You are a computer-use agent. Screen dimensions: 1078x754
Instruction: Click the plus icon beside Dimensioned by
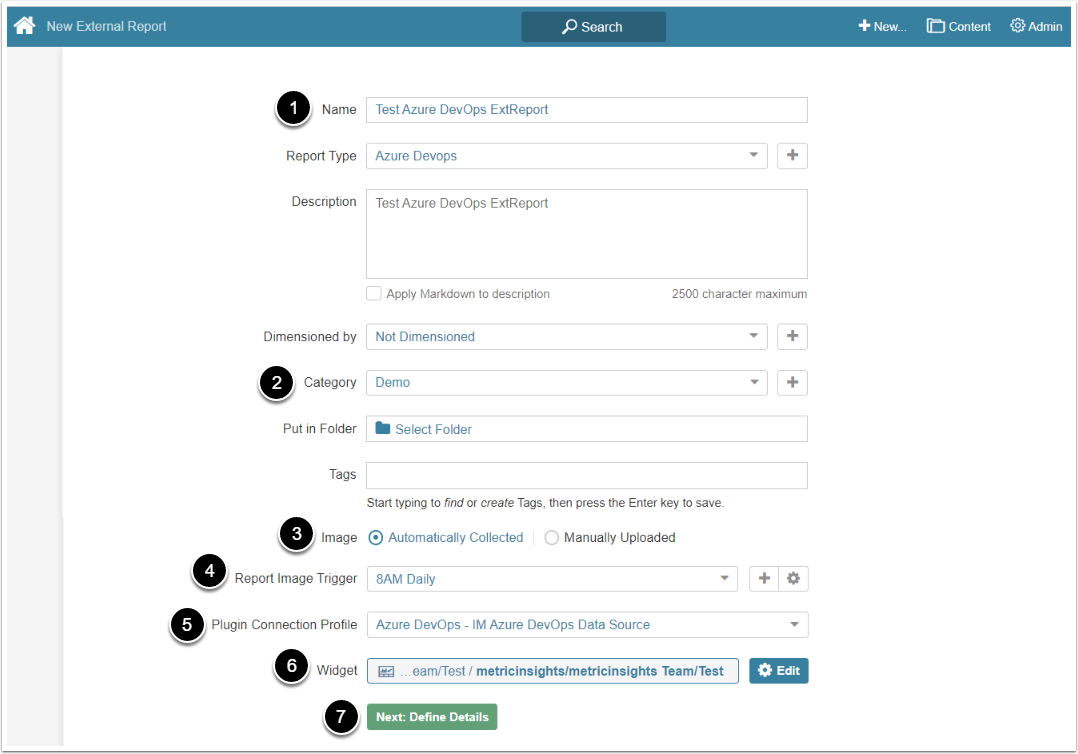click(x=792, y=337)
